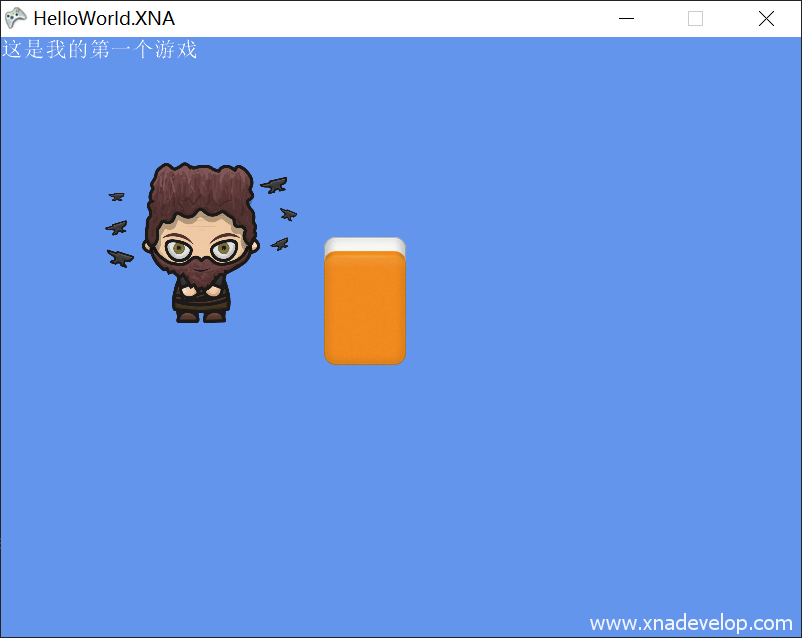The width and height of the screenshot is (802, 638).
Task: Open the www.xnadevelop.com link
Action: (x=690, y=623)
